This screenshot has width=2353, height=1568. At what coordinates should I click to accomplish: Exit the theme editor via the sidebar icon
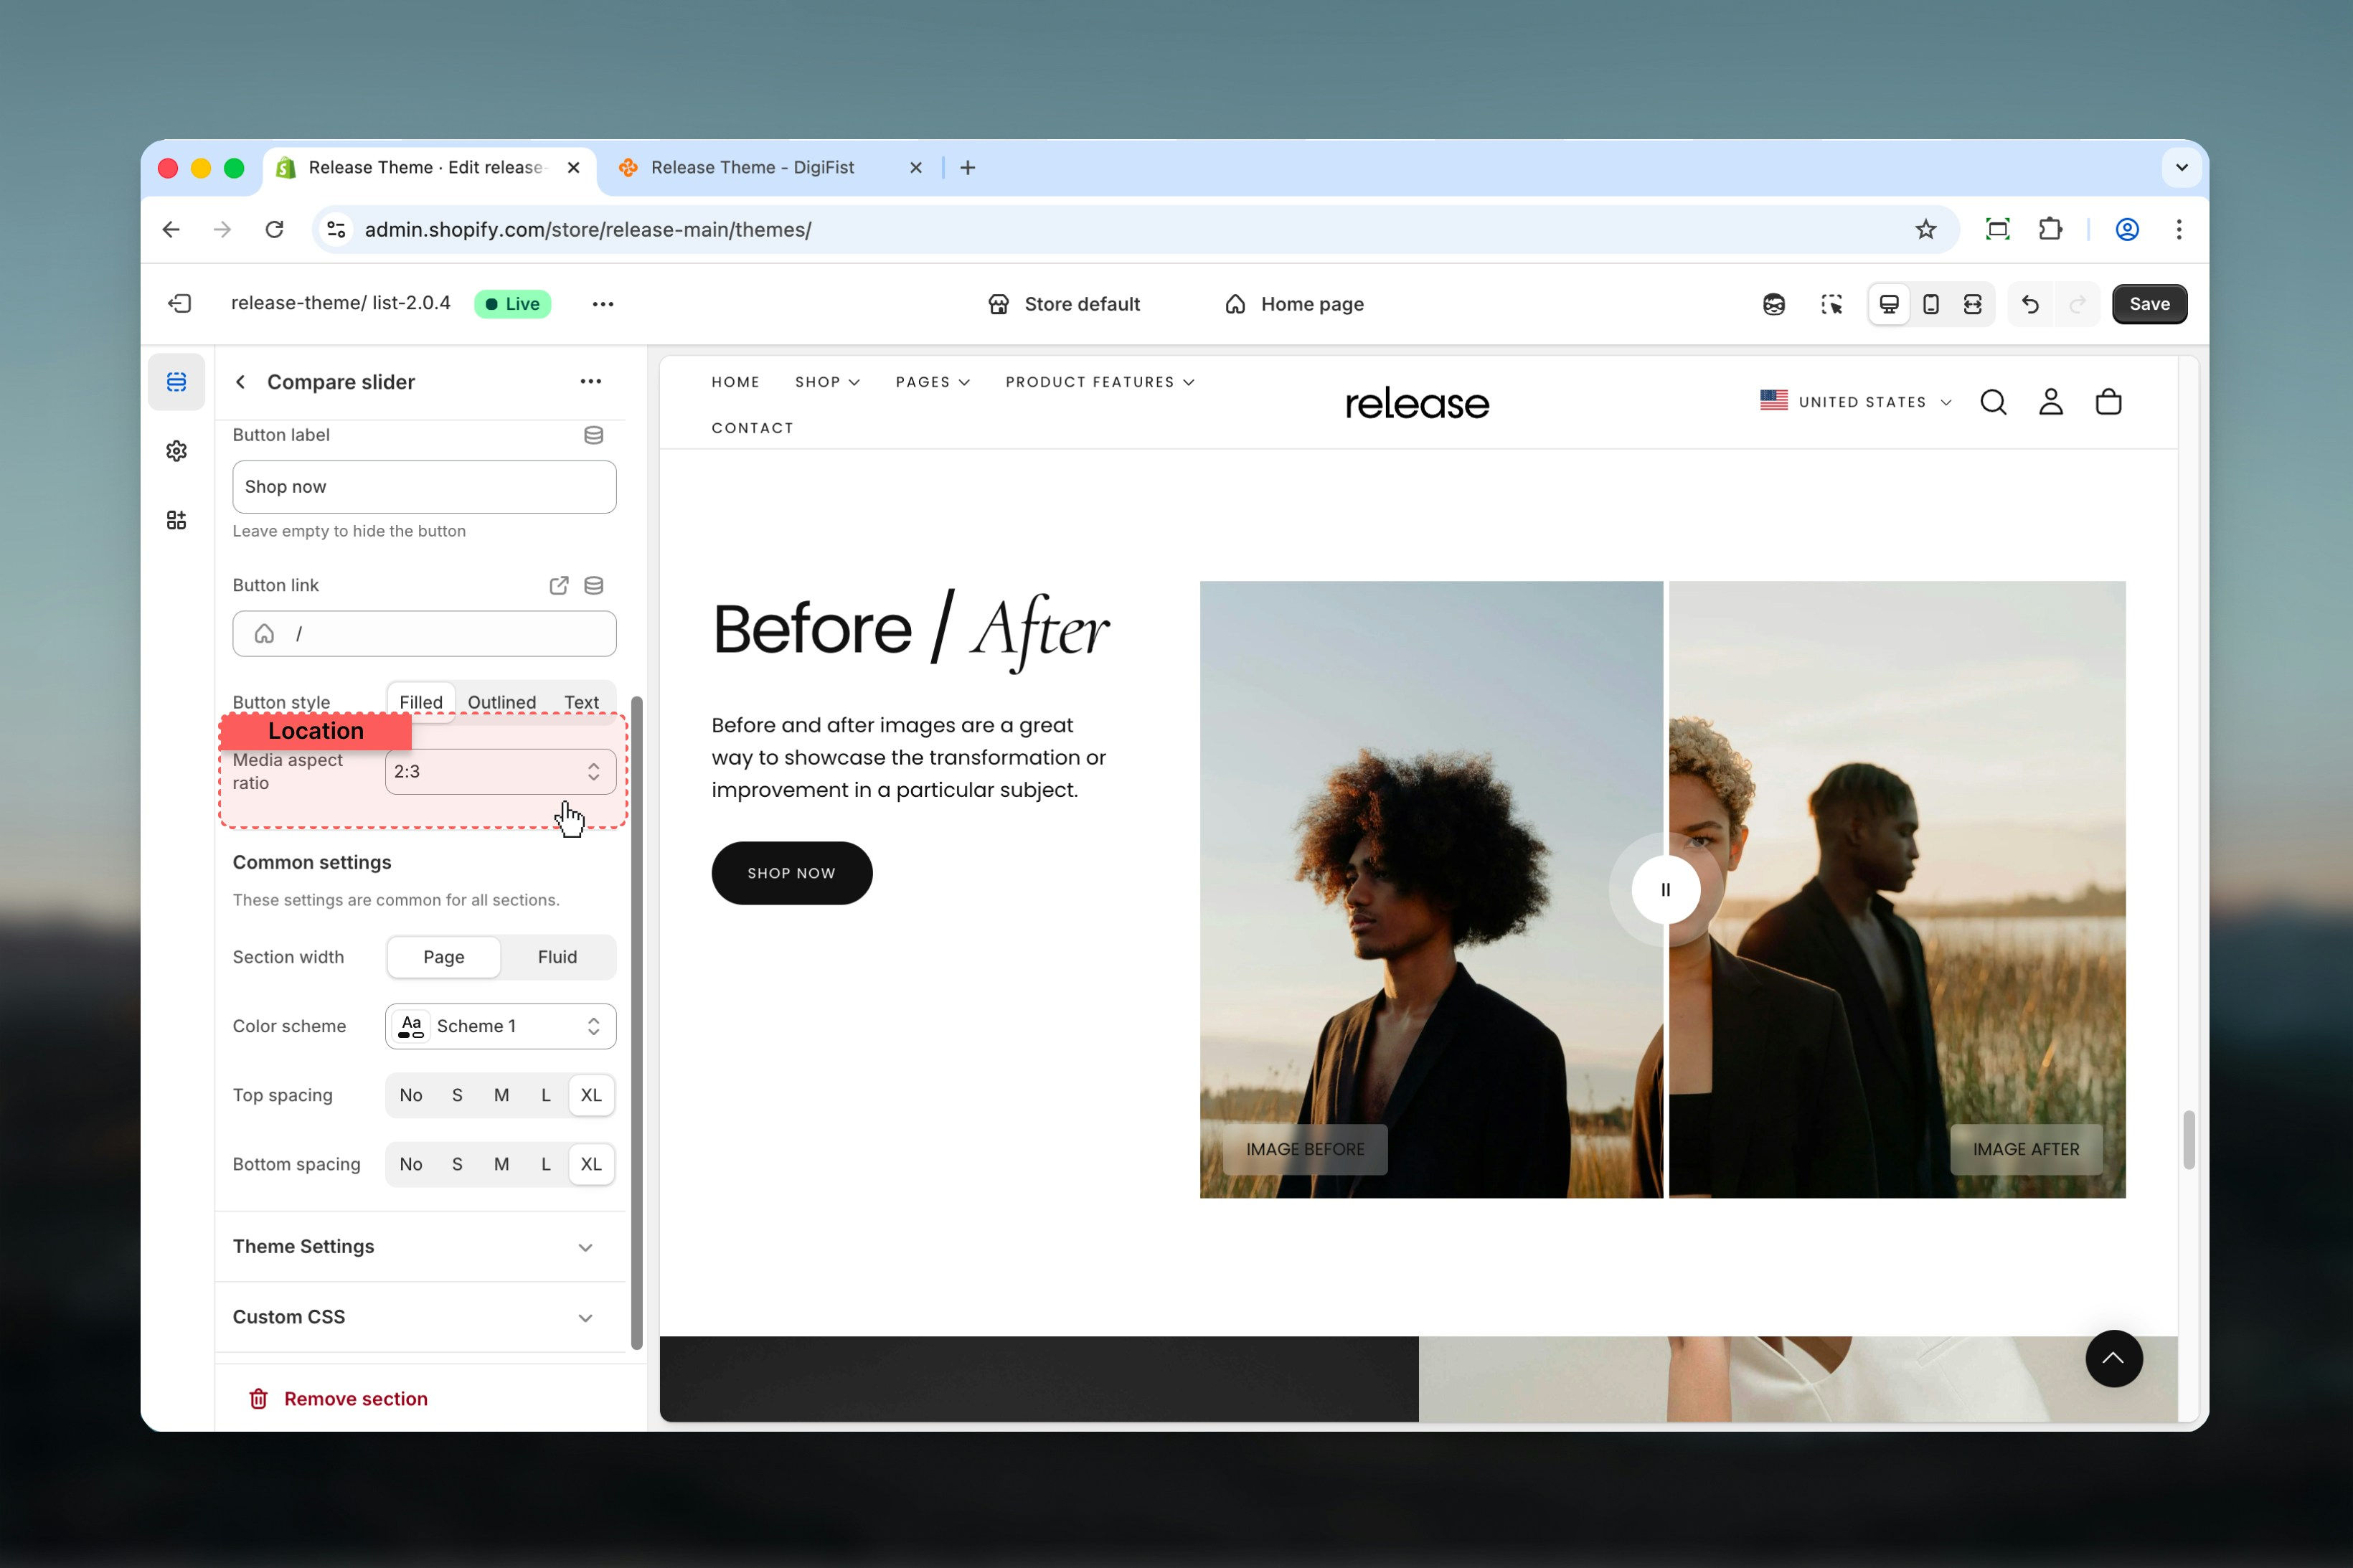coord(180,303)
